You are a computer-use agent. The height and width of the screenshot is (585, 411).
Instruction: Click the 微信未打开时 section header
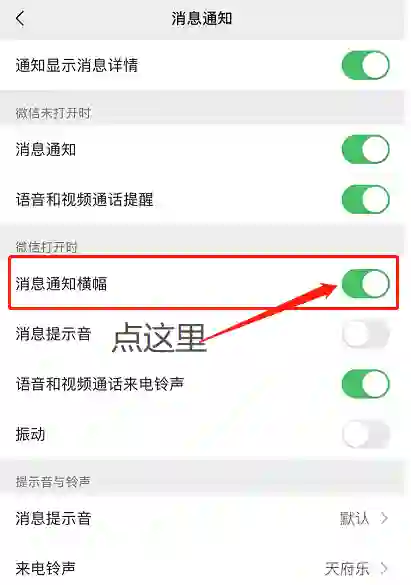(x=53, y=113)
